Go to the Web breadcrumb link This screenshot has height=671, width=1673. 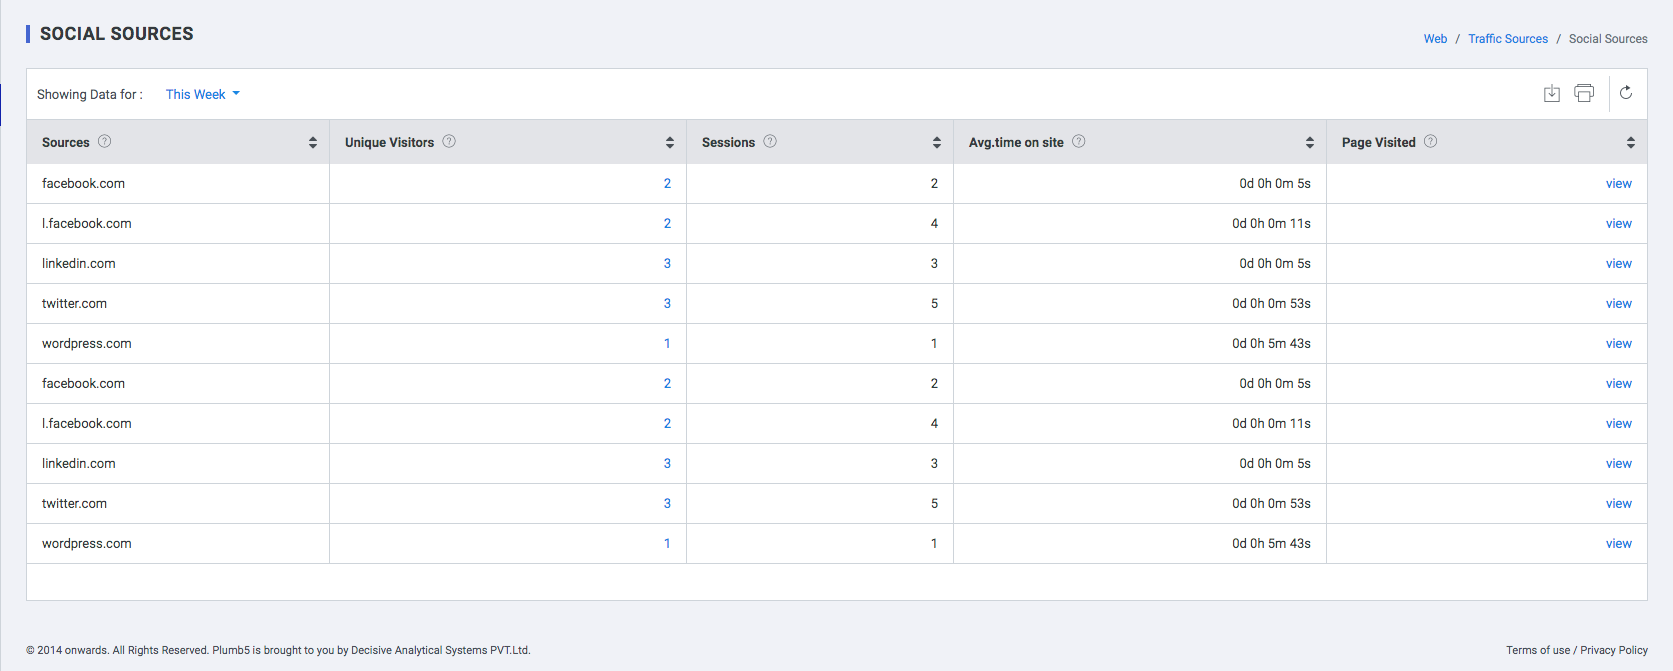click(x=1435, y=39)
